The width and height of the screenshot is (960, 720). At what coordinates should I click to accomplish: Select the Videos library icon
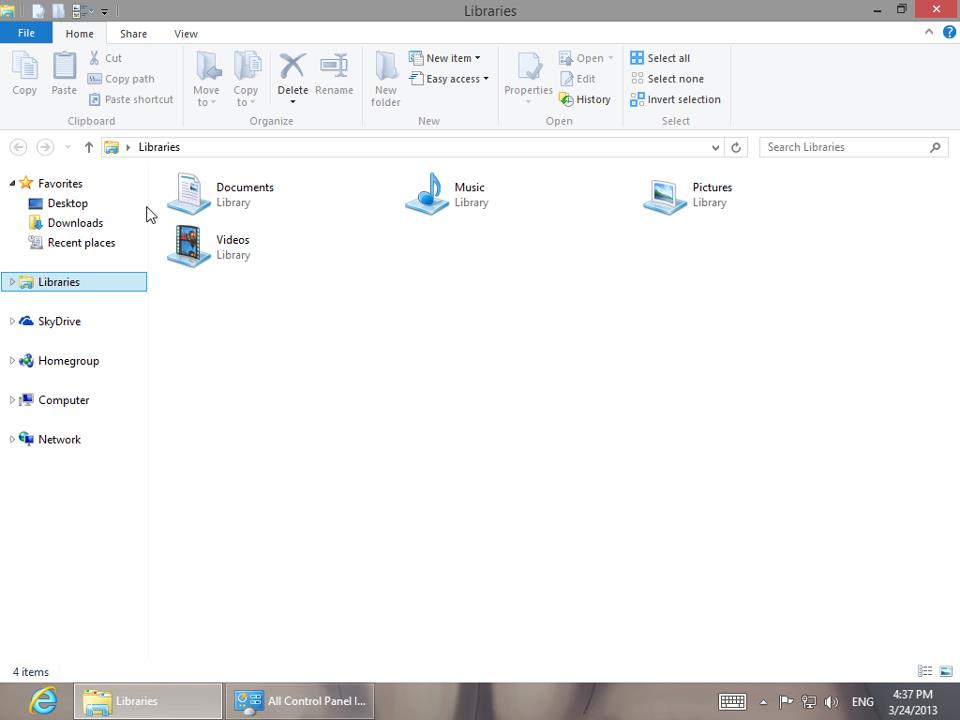[189, 246]
